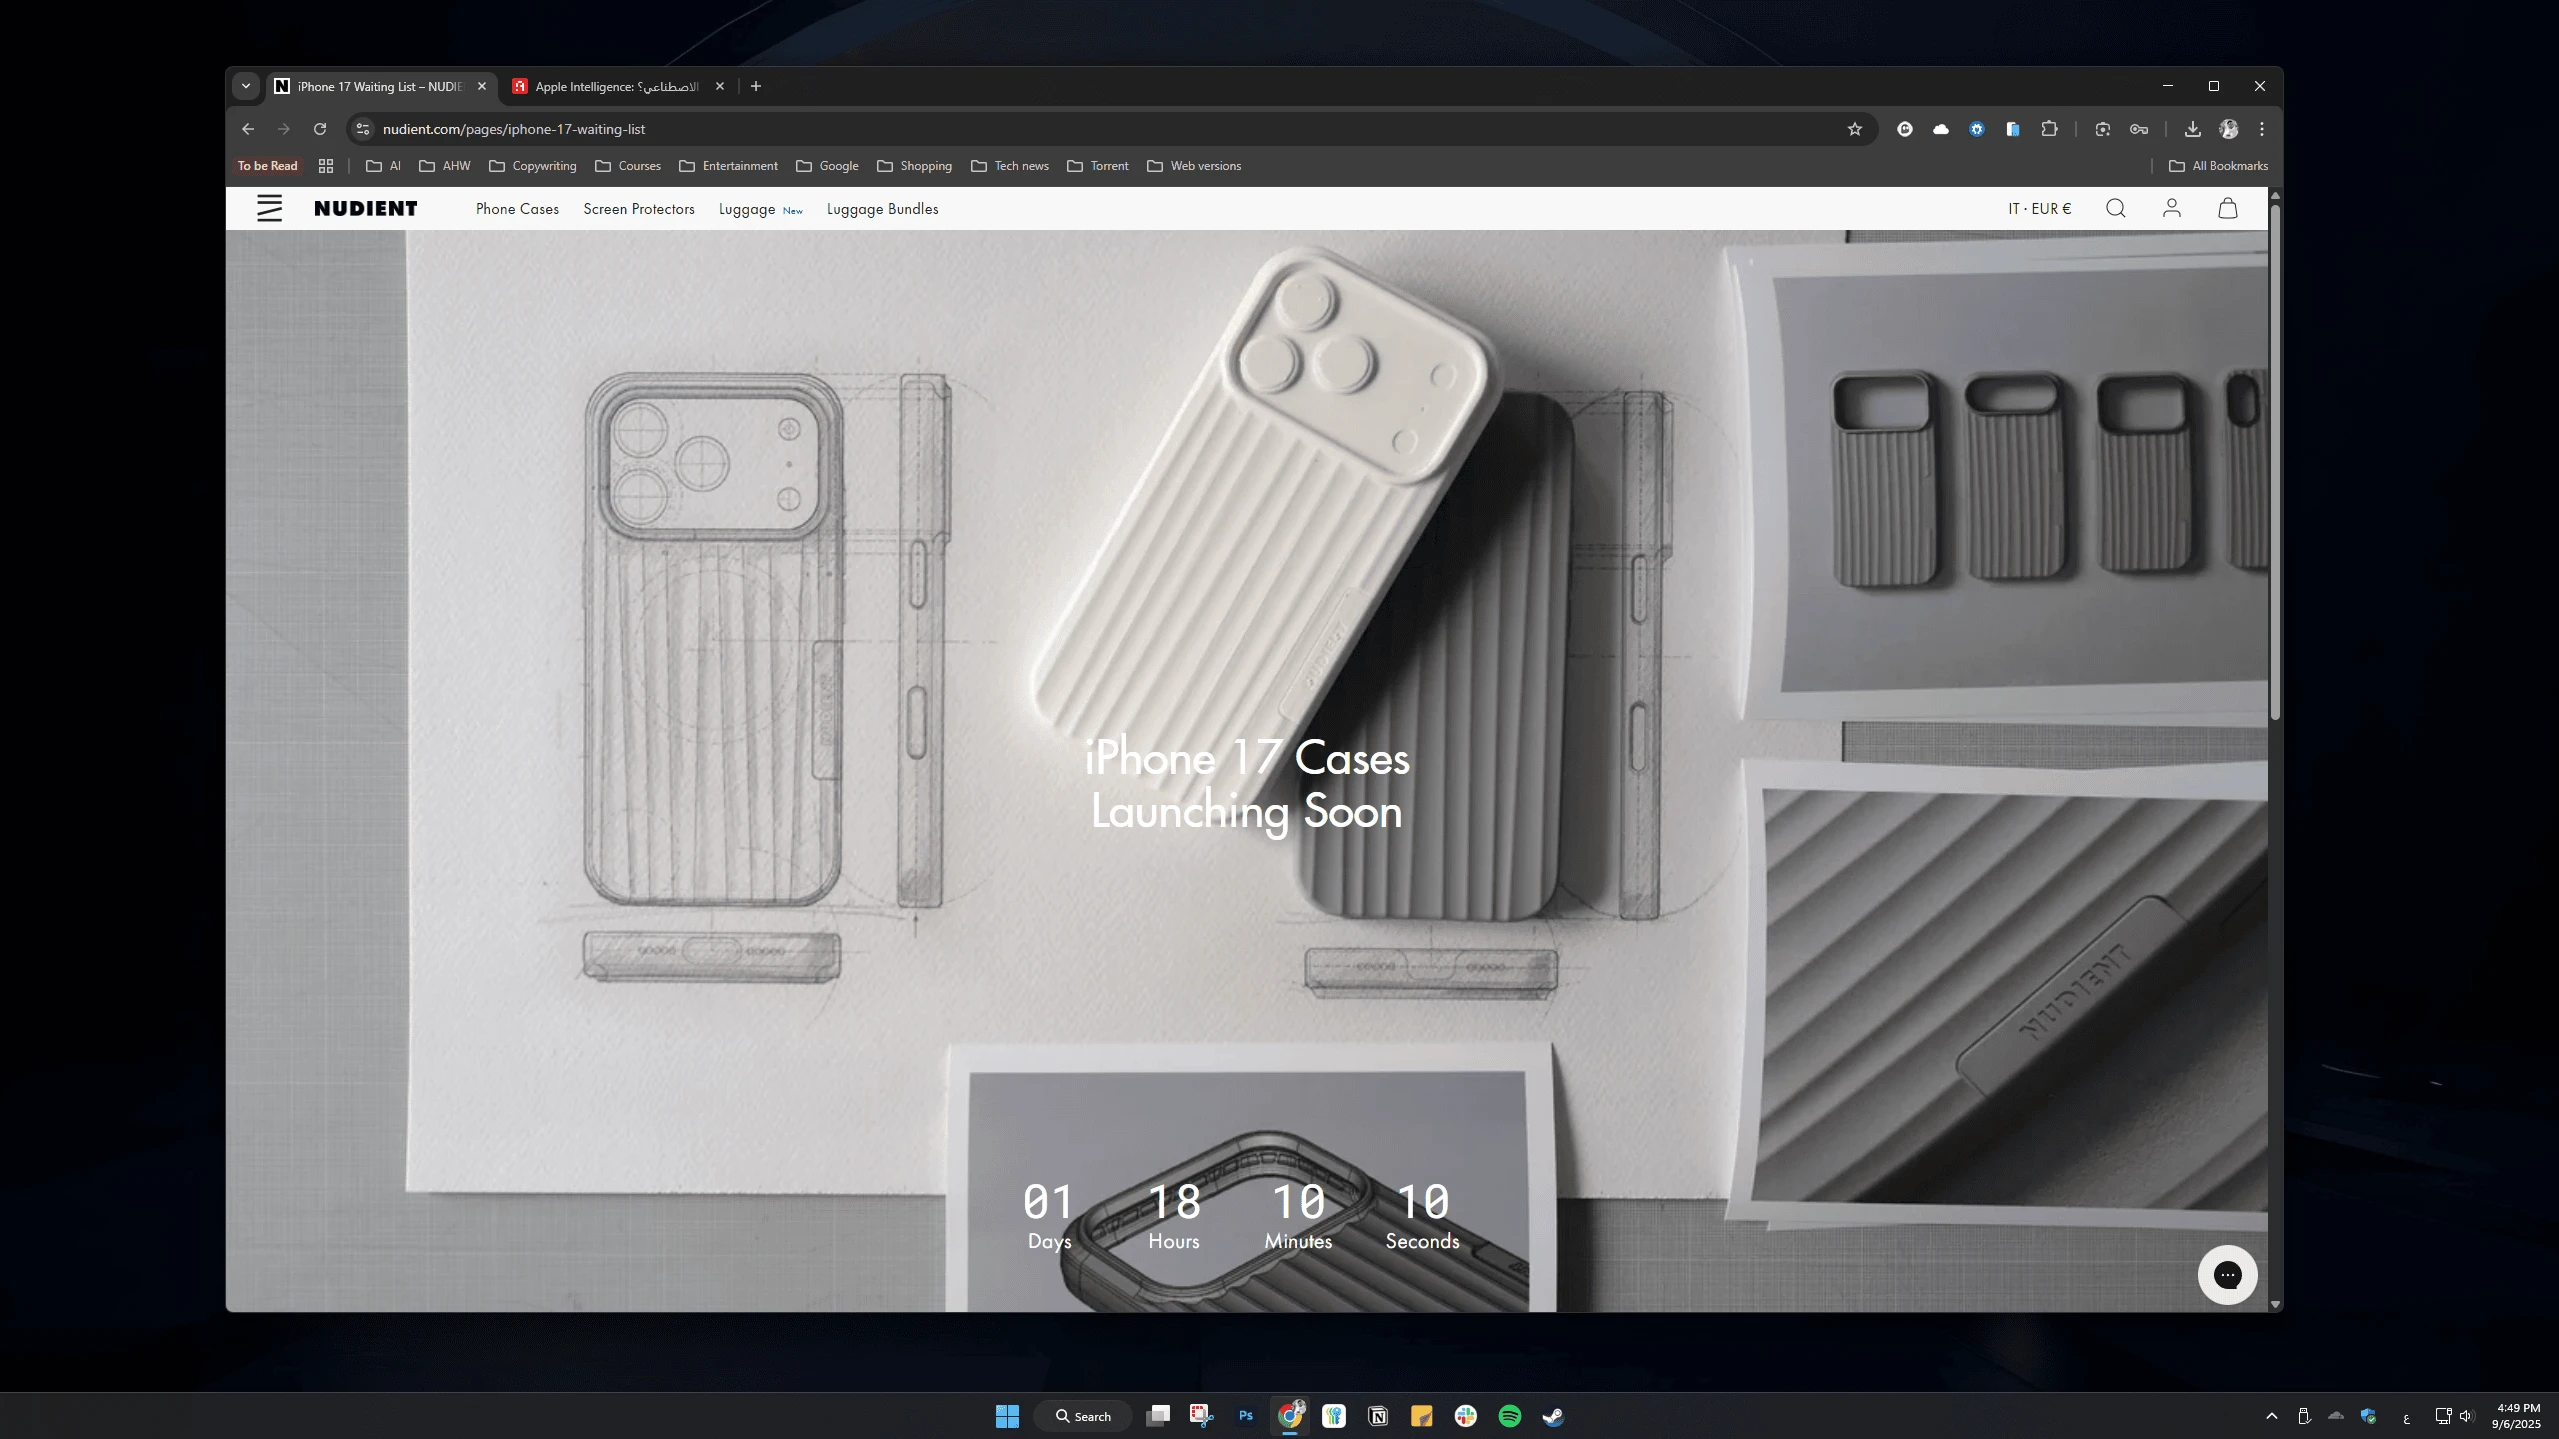The height and width of the screenshot is (1439, 2559).
Task: Open the volume control in tray
Action: [2465, 1416]
